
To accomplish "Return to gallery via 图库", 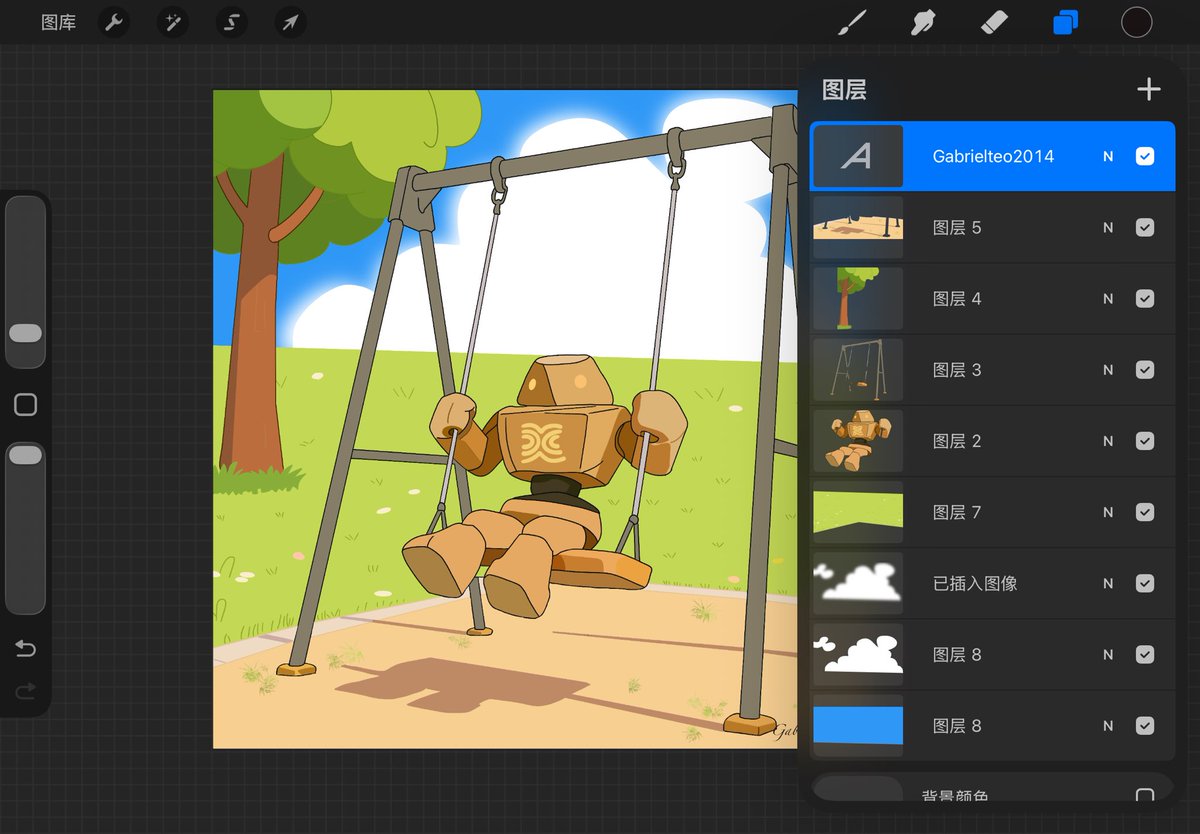I will [59, 22].
